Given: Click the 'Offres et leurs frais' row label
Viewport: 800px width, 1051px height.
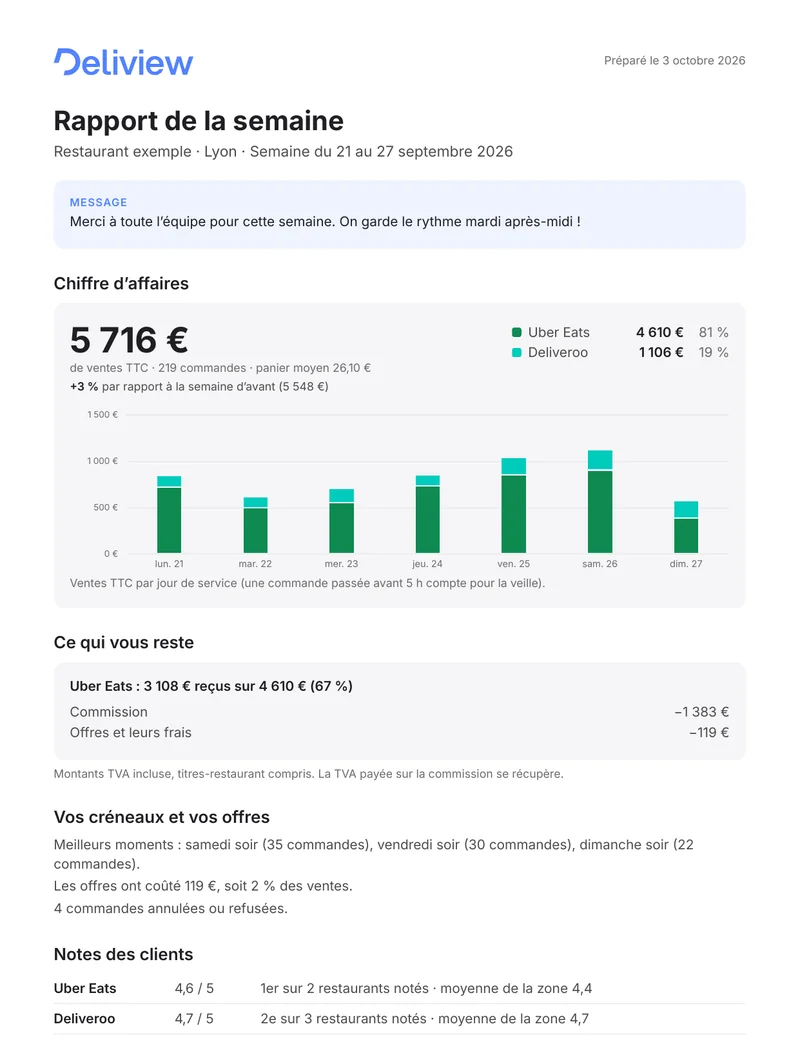Looking at the screenshot, I should click(131, 733).
